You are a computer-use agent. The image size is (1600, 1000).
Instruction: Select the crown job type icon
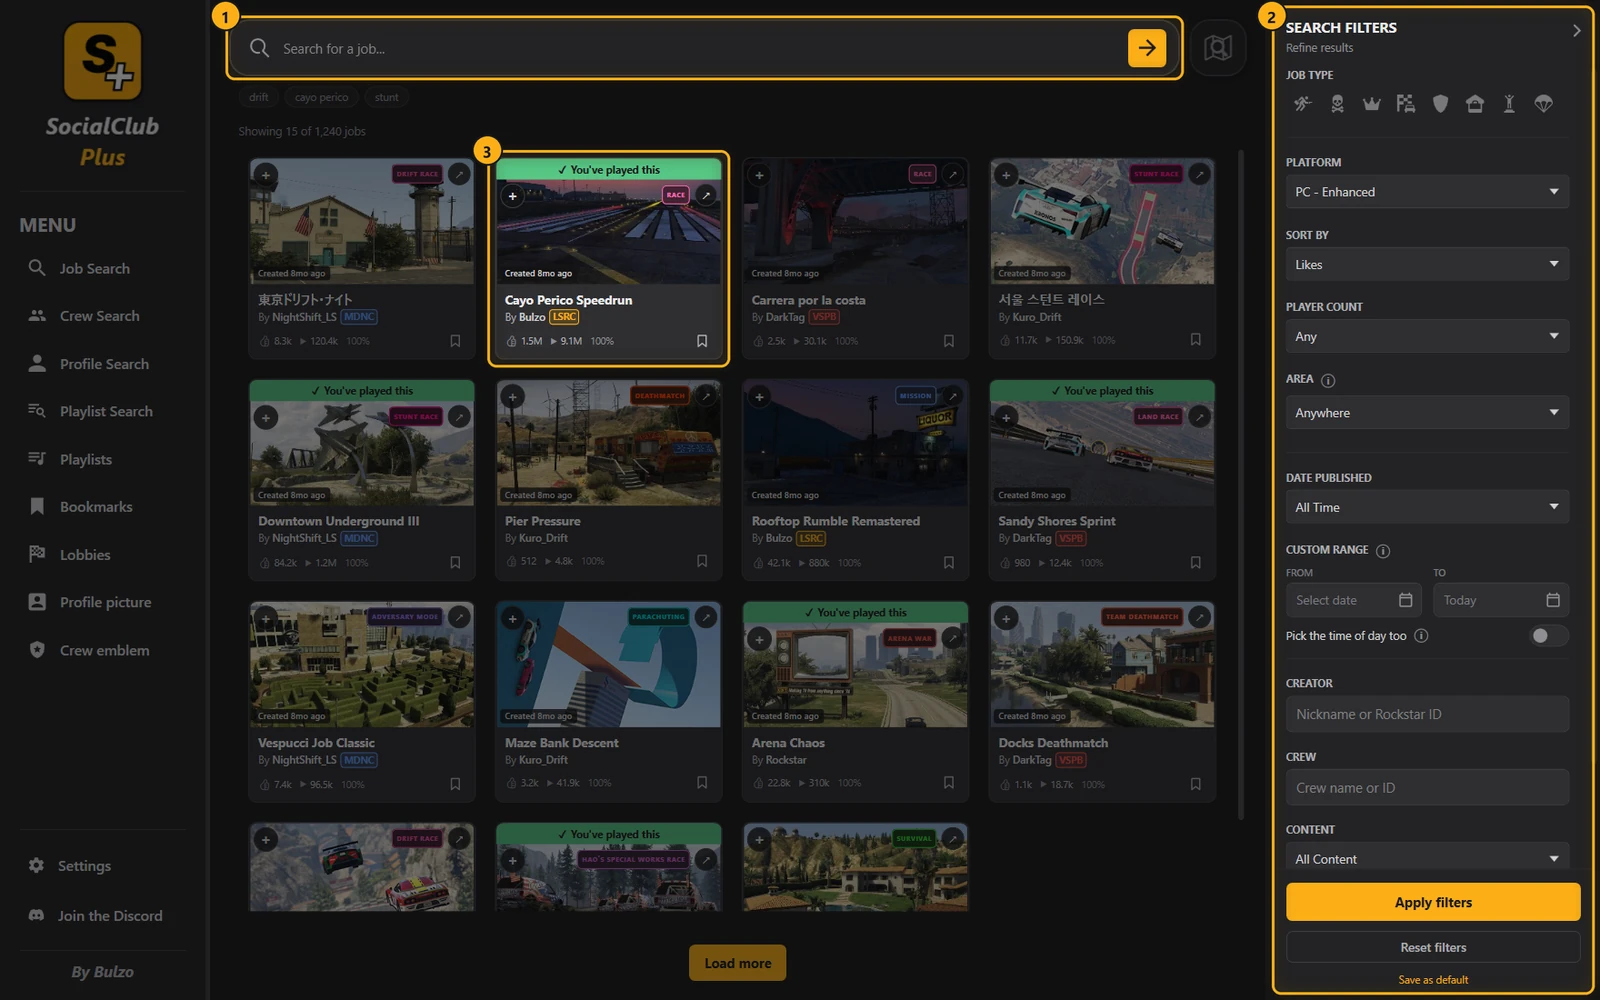click(1371, 103)
